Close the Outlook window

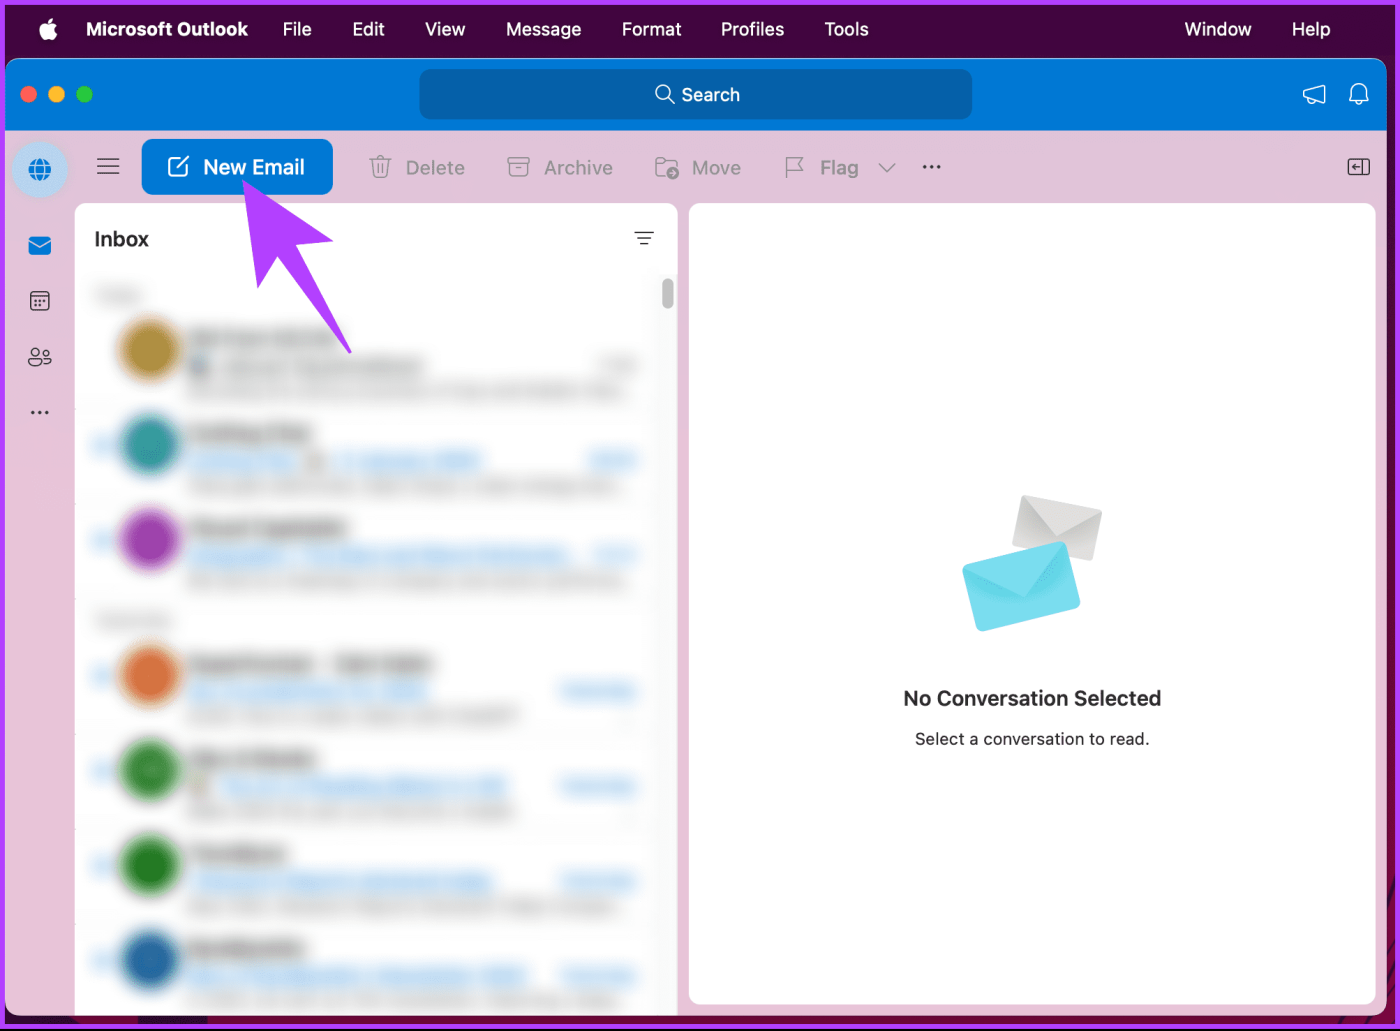pos(29,94)
